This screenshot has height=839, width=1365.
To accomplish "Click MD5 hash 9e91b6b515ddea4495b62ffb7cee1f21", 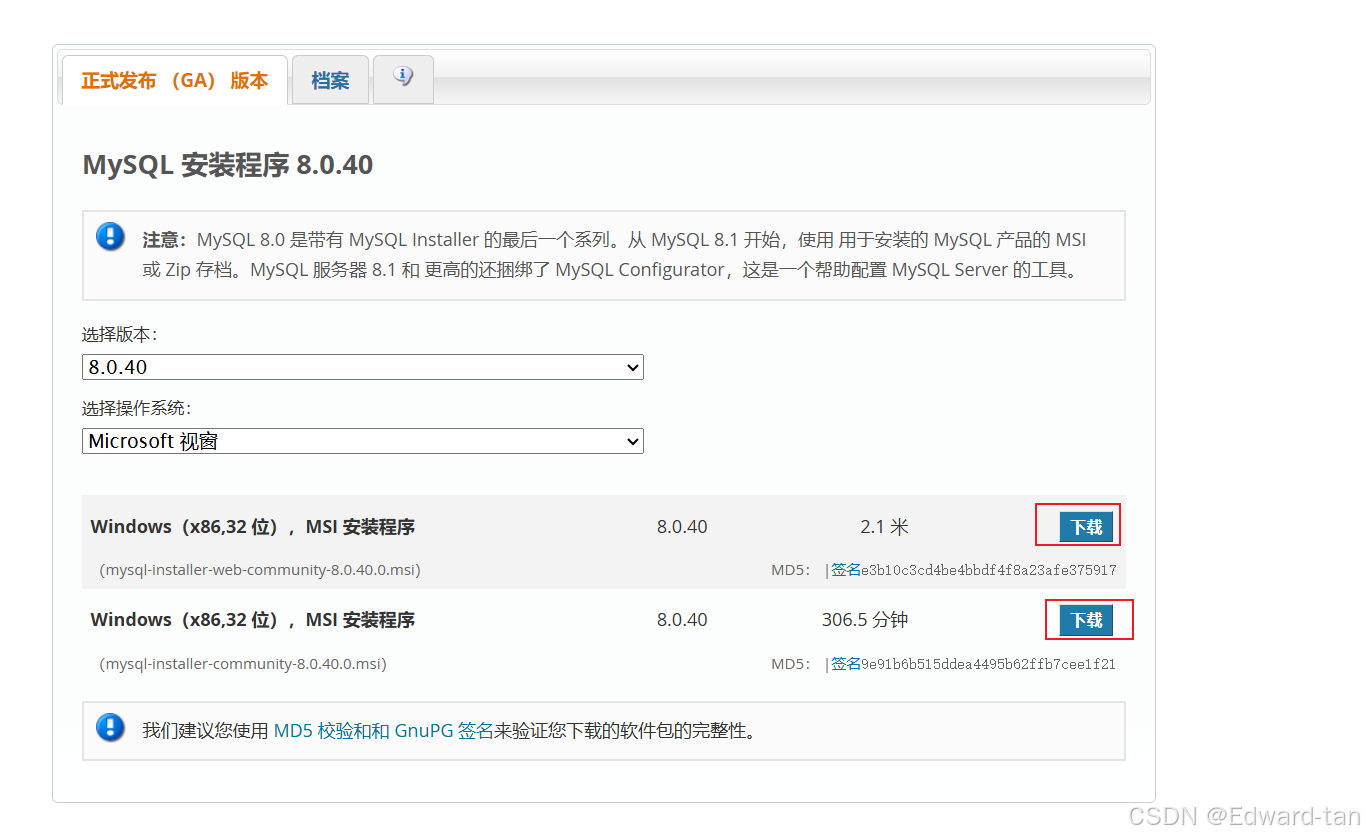I will (x=989, y=664).
